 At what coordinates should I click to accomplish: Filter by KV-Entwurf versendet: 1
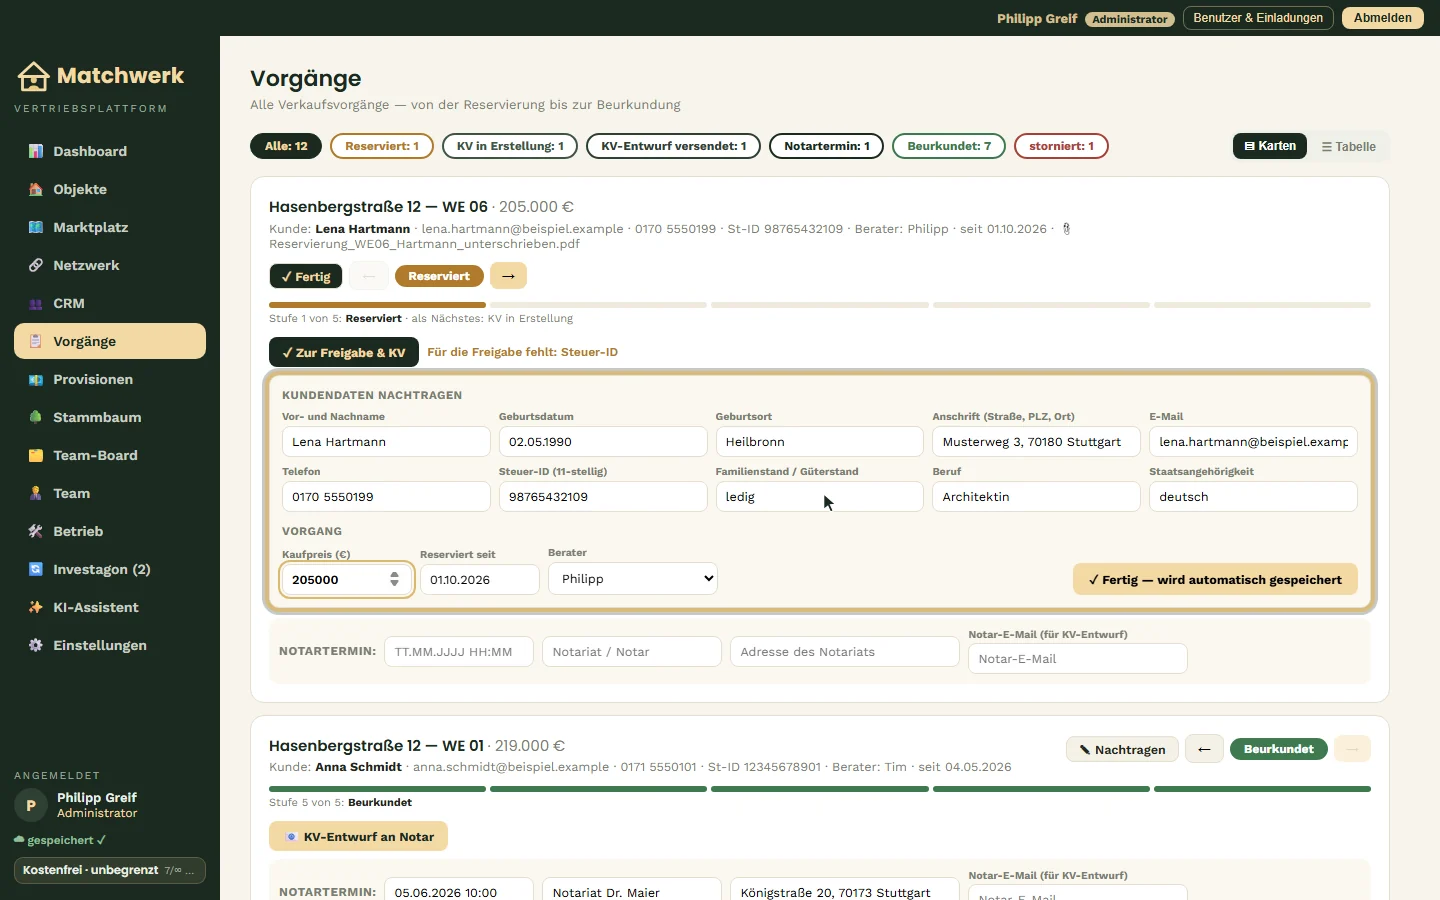[674, 146]
